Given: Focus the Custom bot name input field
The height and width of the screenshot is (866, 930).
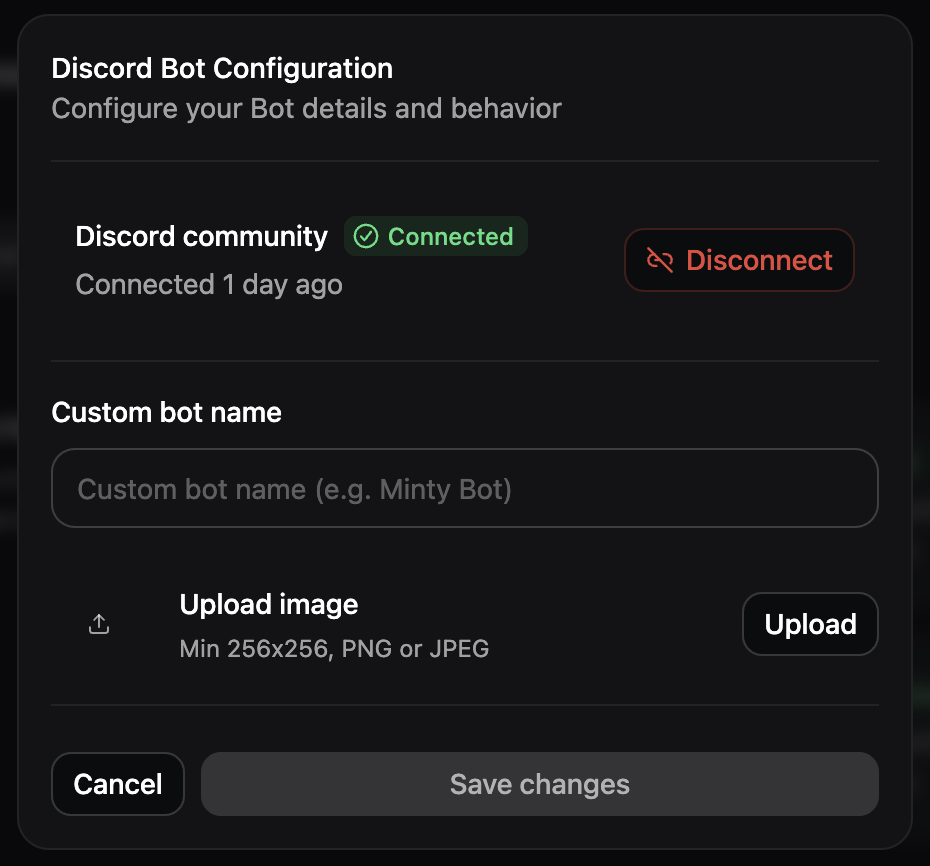Looking at the screenshot, I should [x=465, y=488].
